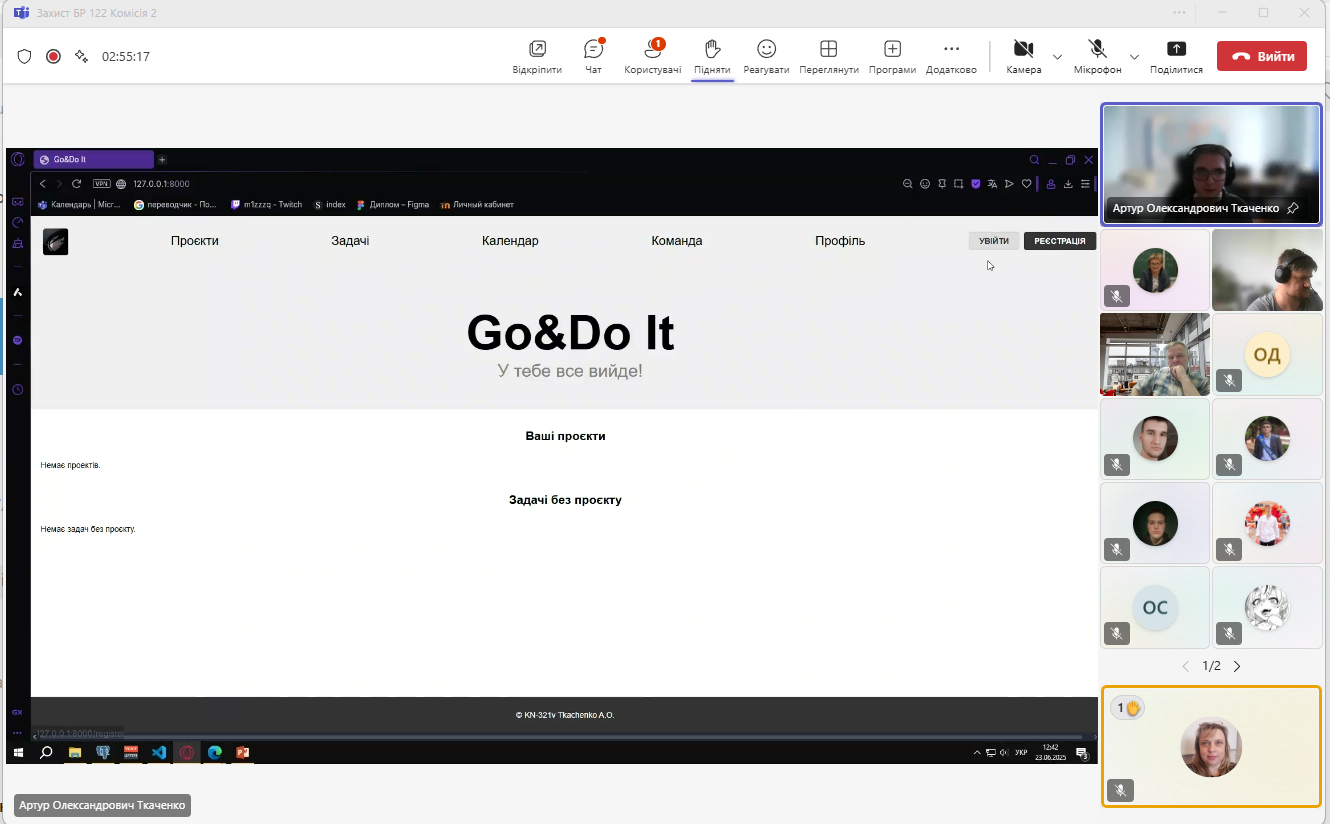Go to next page of participant tiles
The height and width of the screenshot is (824, 1330).
click(x=1237, y=666)
